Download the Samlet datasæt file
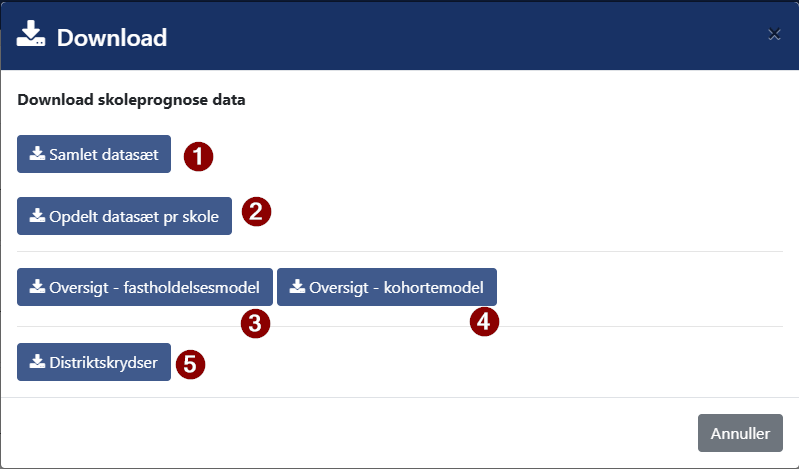The image size is (799, 469). tap(94, 155)
